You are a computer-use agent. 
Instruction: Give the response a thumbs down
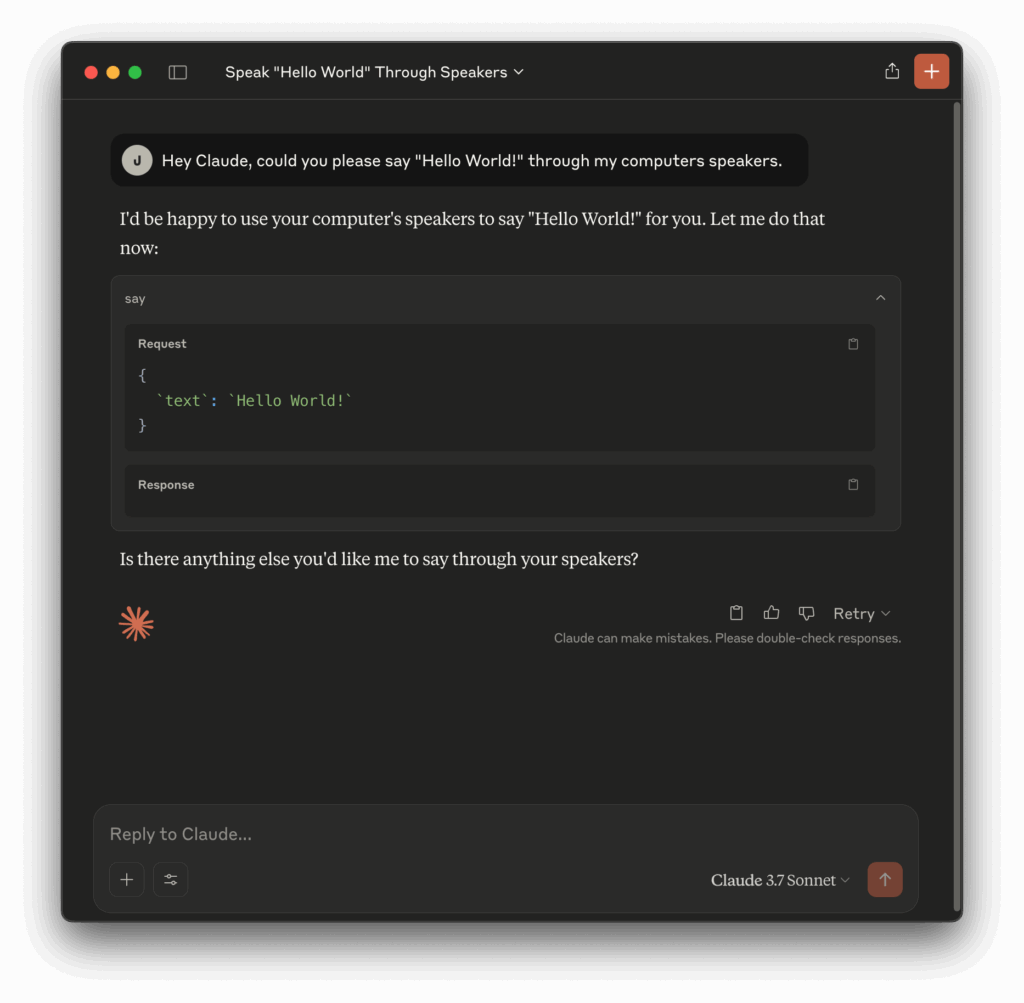point(806,613)
